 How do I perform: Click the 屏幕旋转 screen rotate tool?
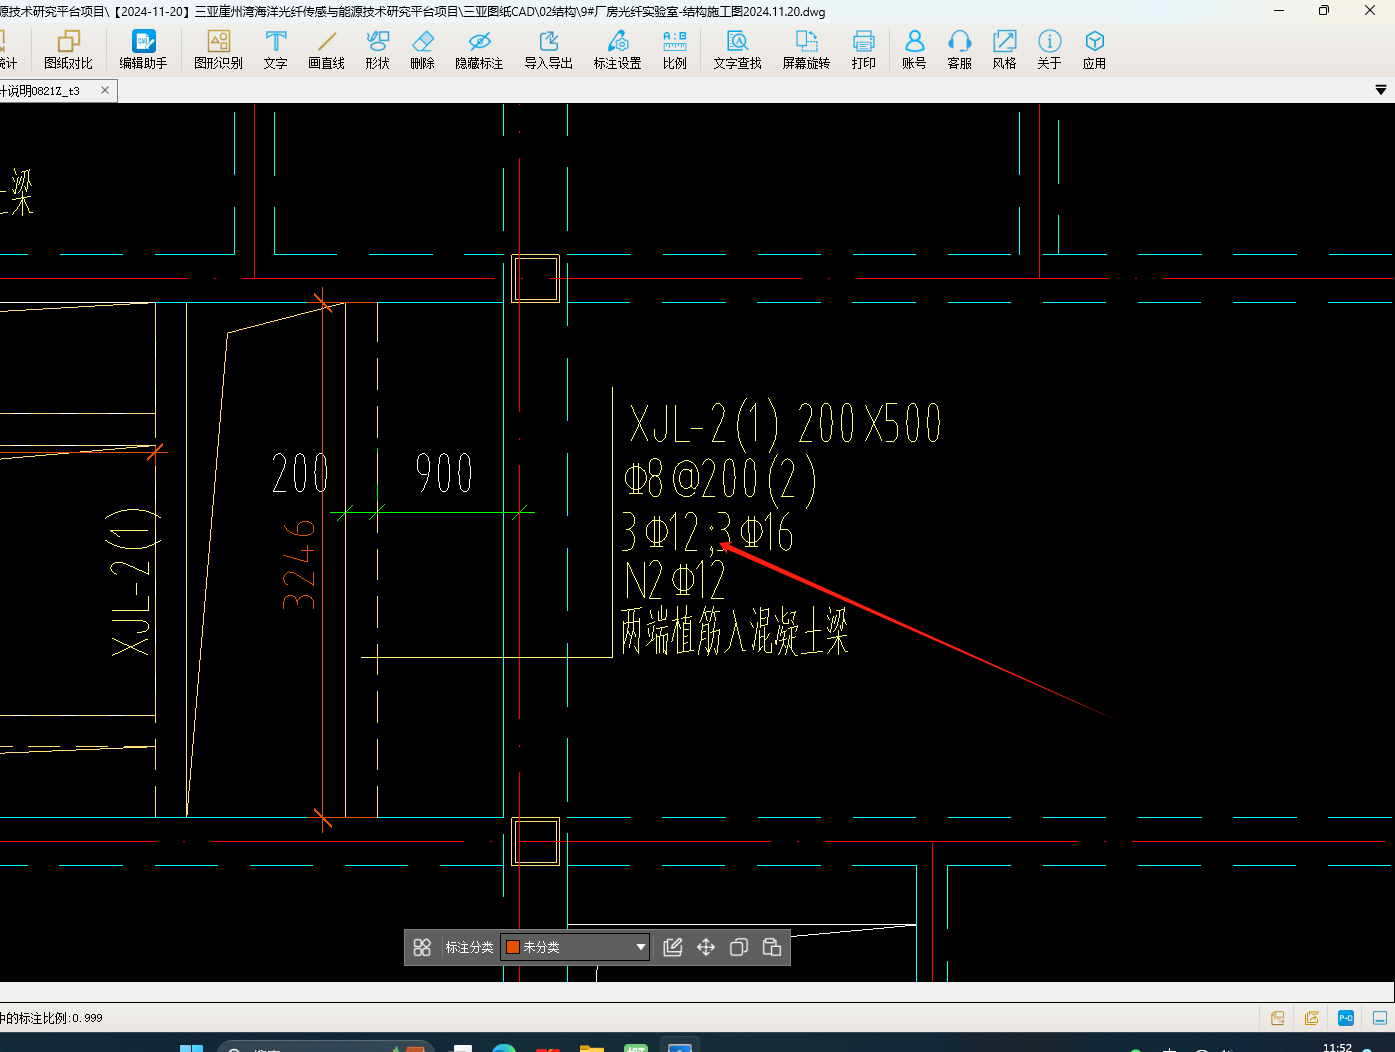tap(806, 49)
